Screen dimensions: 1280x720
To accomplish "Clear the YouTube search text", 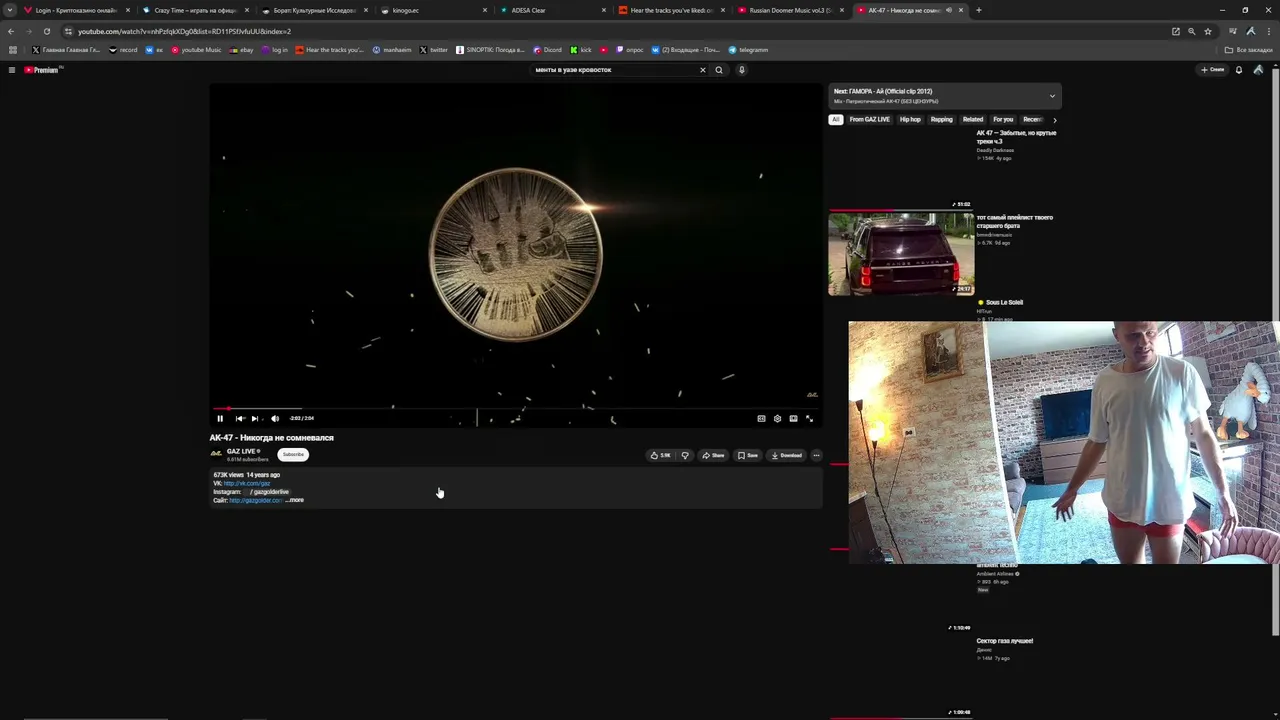I will (x=702, y=70).
